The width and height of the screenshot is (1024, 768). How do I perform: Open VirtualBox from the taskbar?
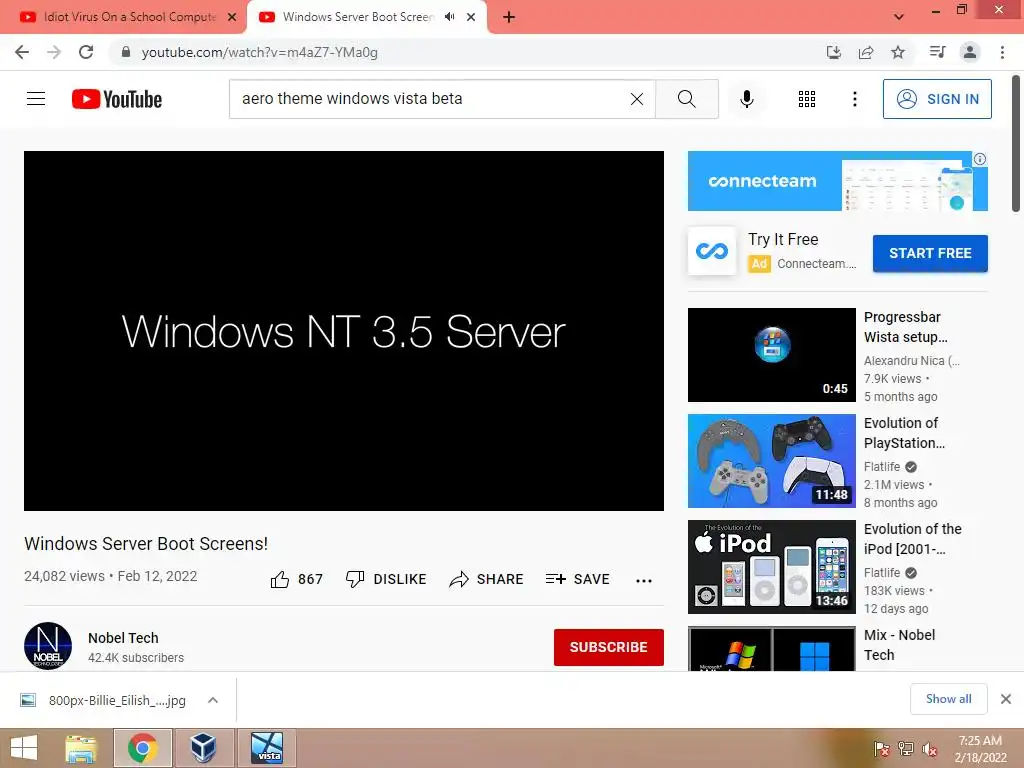pyautogui.click(x=203, y=748)
